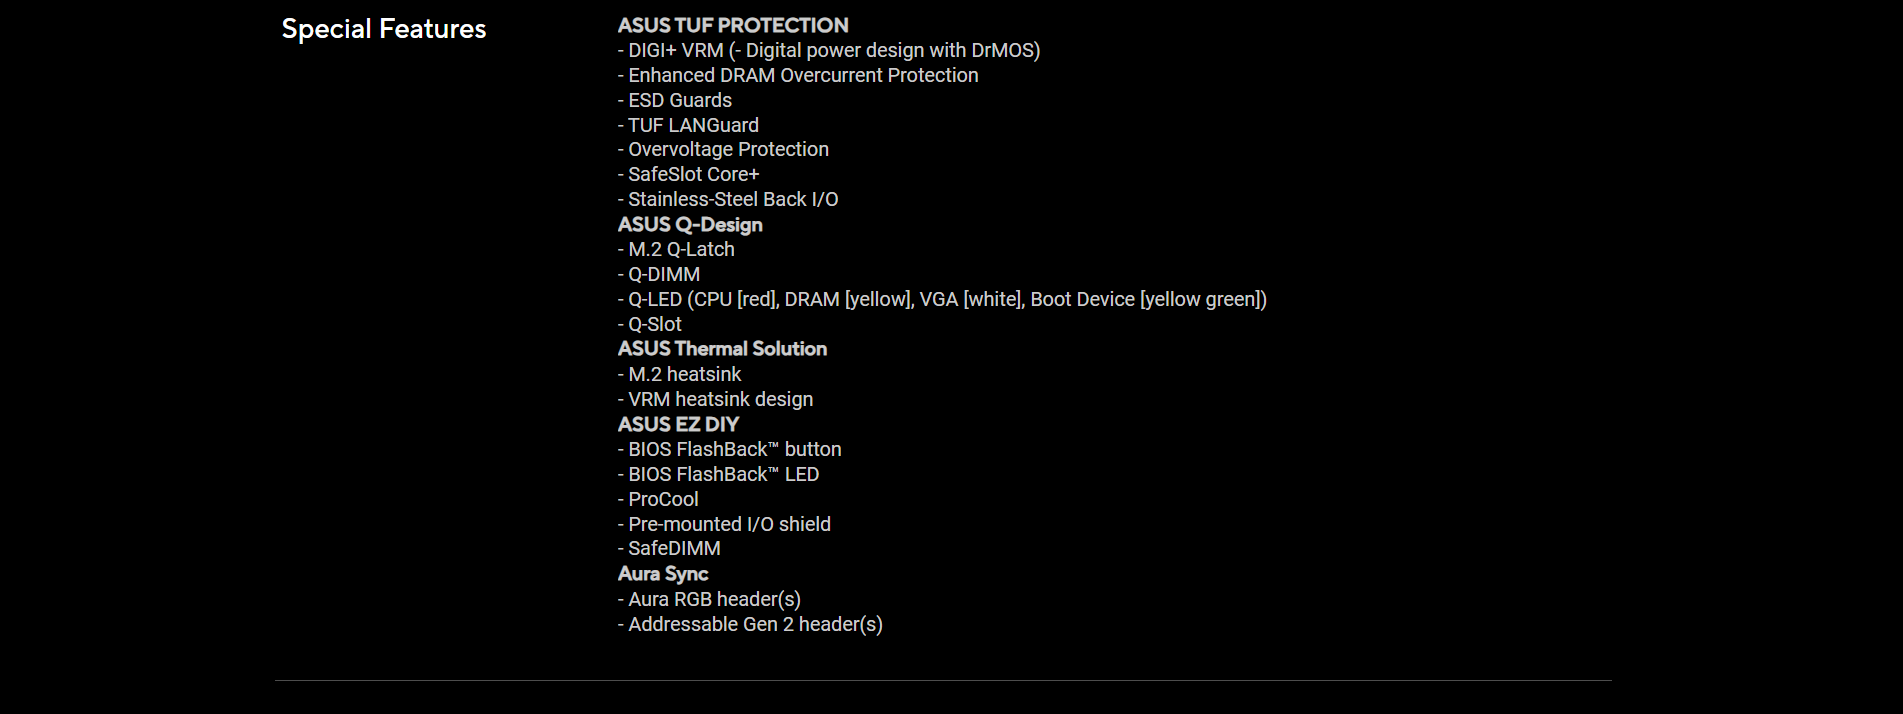Select the ASUS TUF PROTECTION heading
Image resolution: width=1903 pixels, height=714 pixels.
pos(733,25)
